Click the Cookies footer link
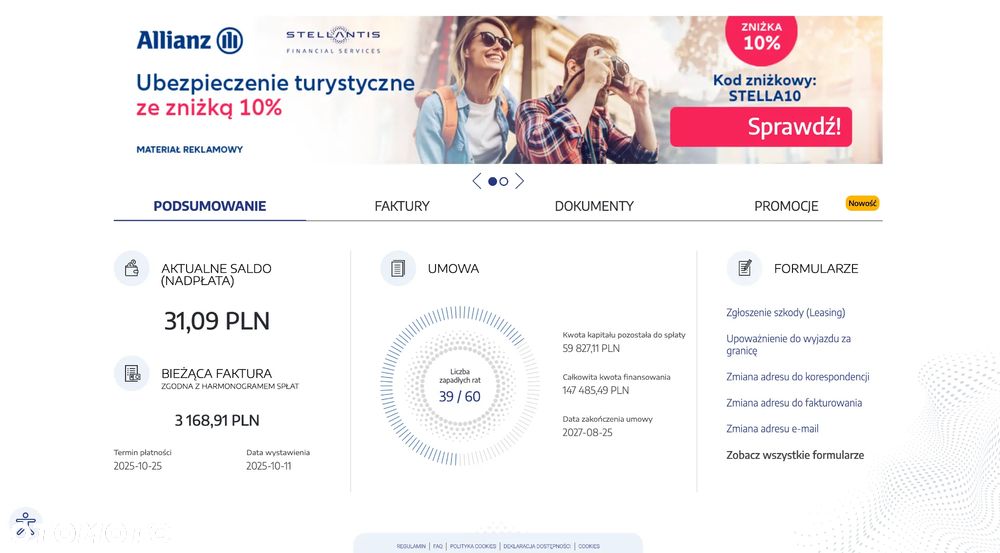The width and height of the screenshot is (1000, 553). [x=589, y=547]
